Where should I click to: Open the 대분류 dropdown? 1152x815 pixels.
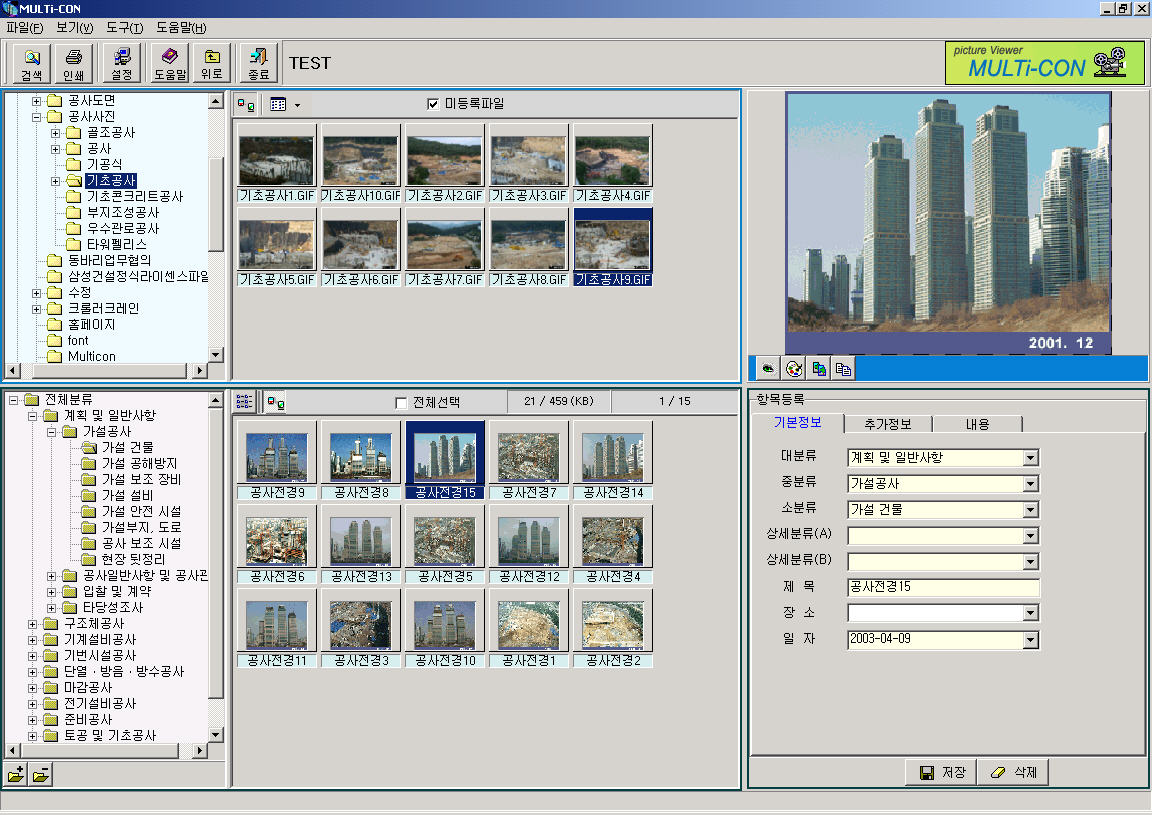pos(1031,458)
